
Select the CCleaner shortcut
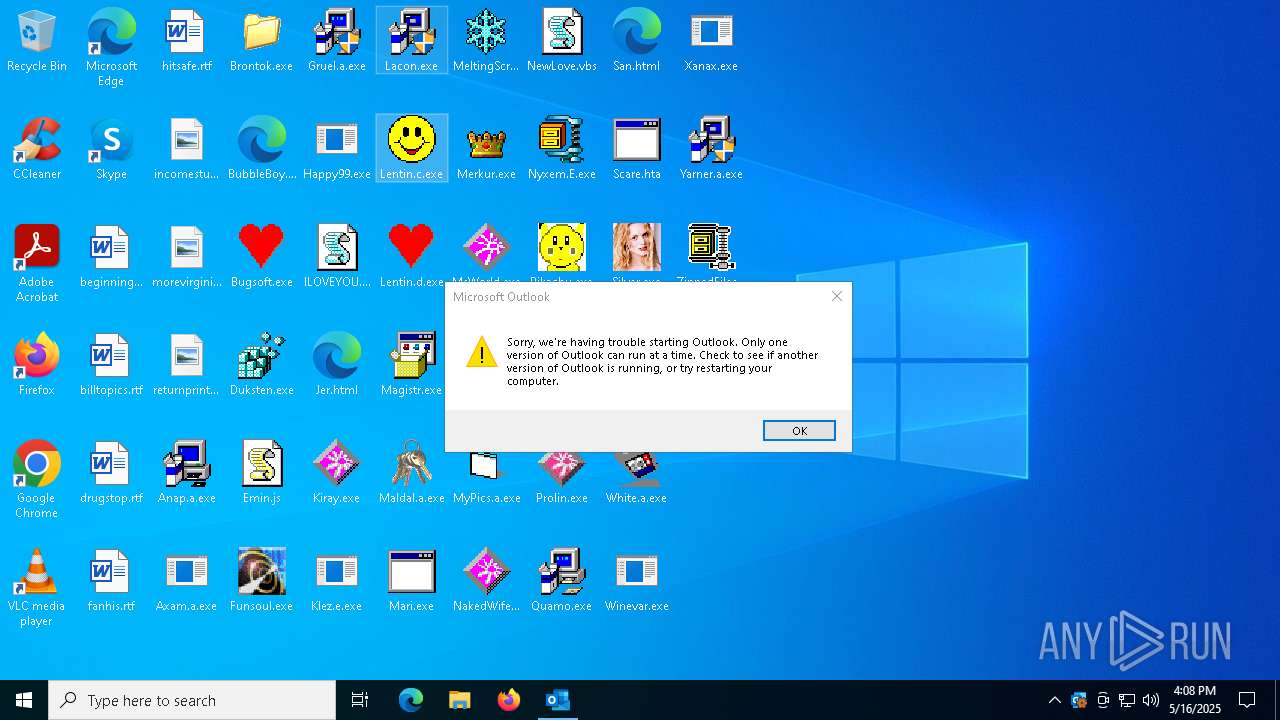[x=37, y=150]
